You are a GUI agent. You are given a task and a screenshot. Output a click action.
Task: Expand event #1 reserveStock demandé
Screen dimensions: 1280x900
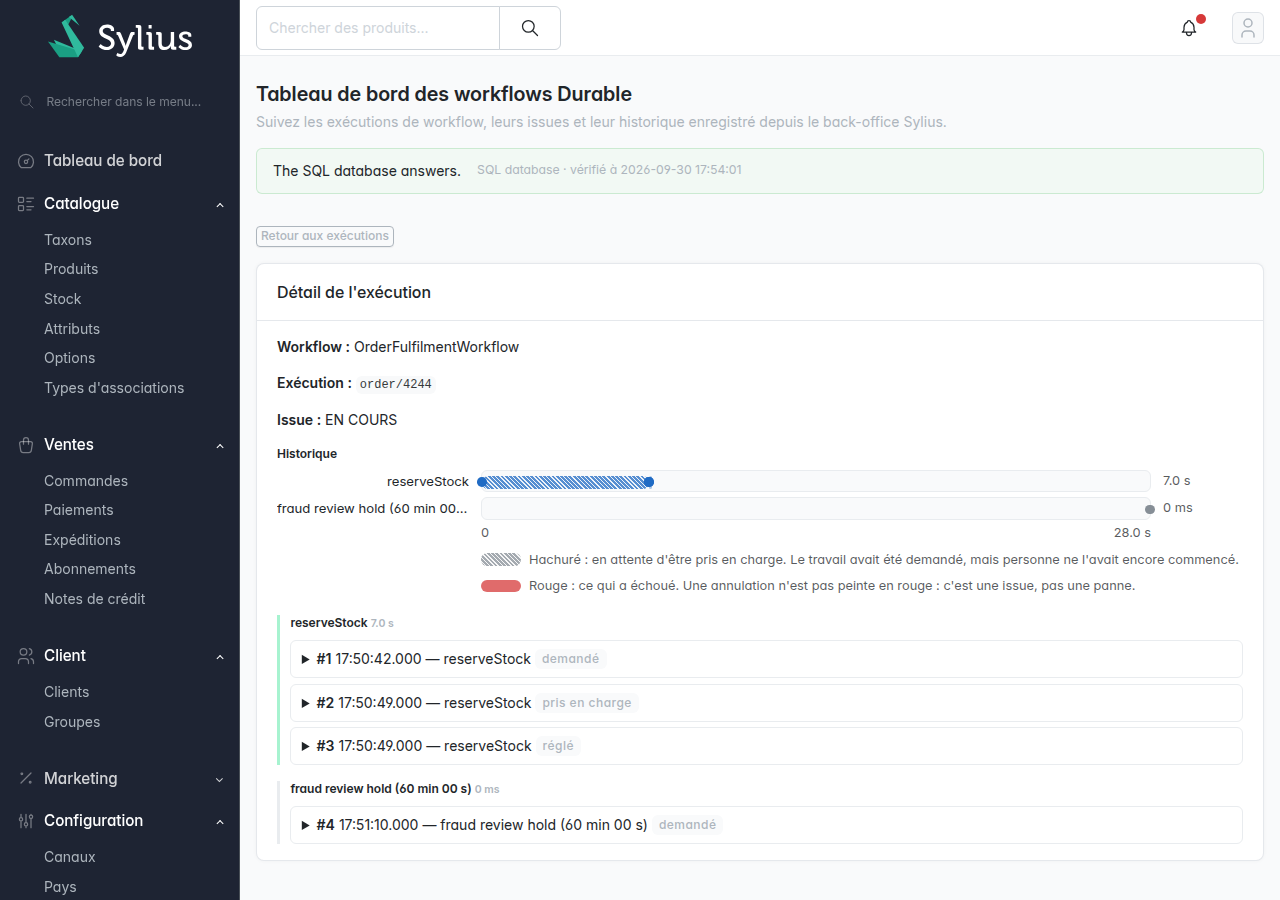coord(766,659)
